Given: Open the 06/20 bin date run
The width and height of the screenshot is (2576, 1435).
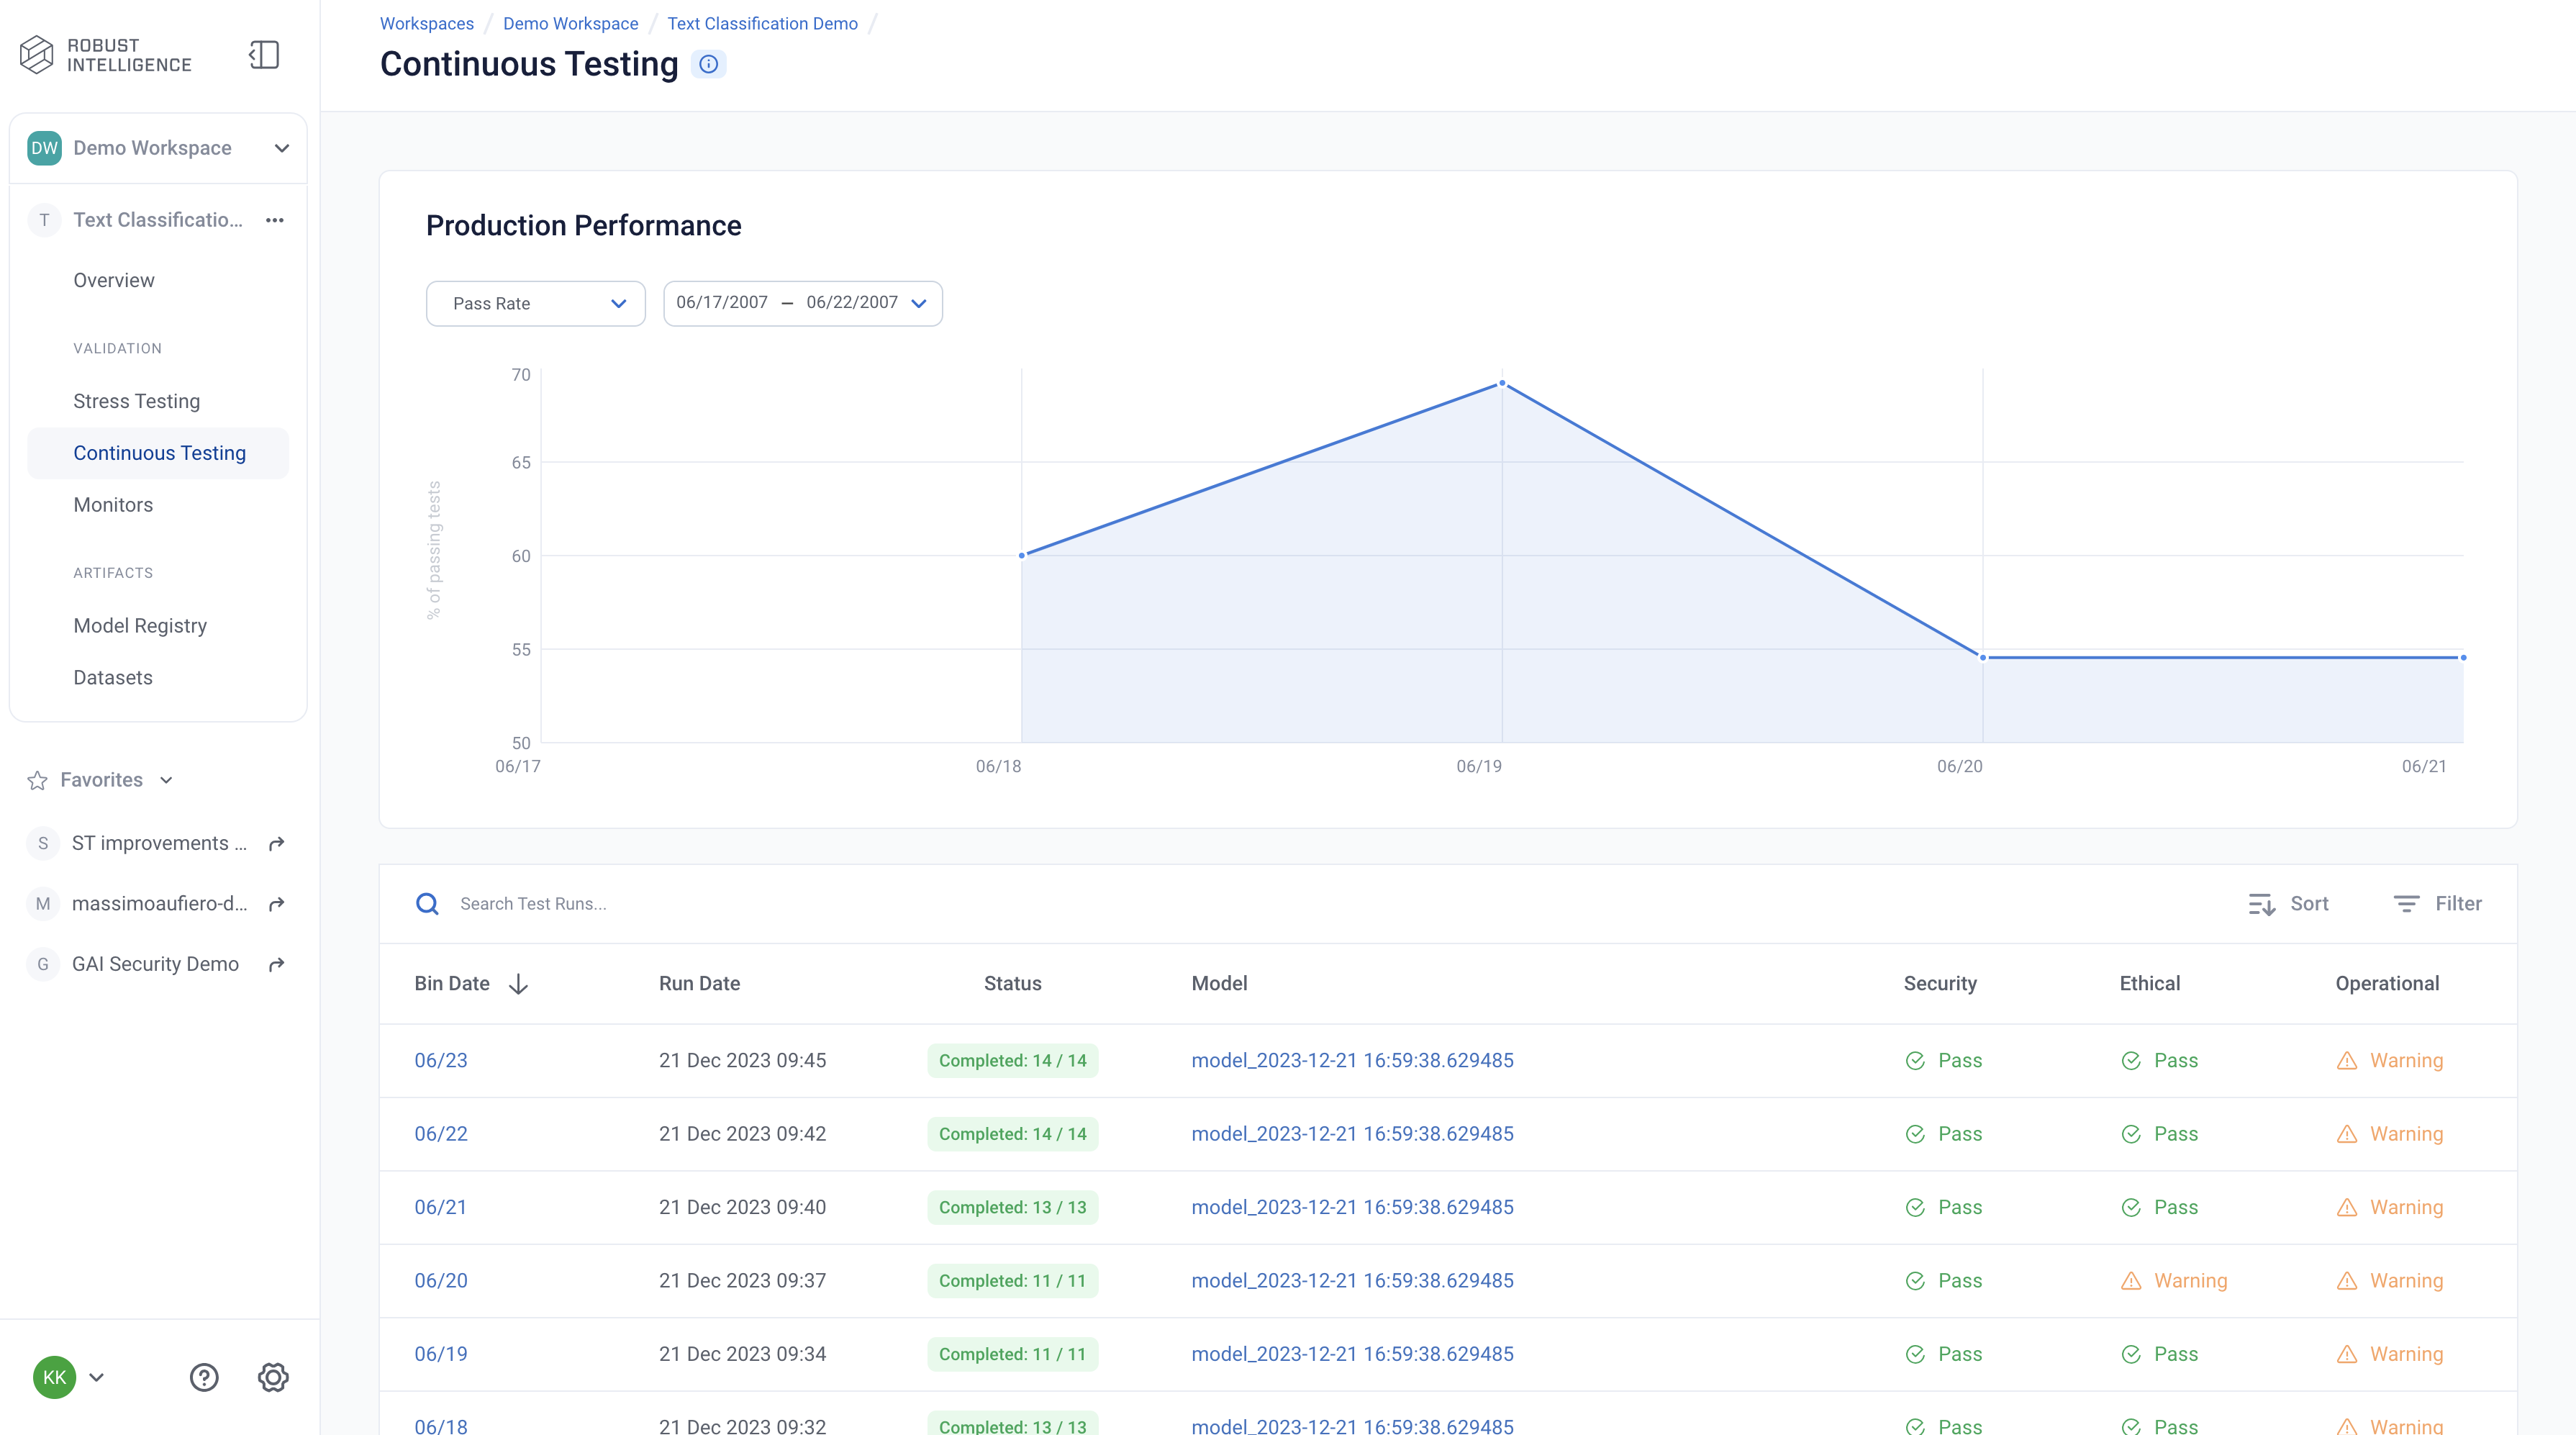Looking at the screenshot, I should [x=441, y=1281].
